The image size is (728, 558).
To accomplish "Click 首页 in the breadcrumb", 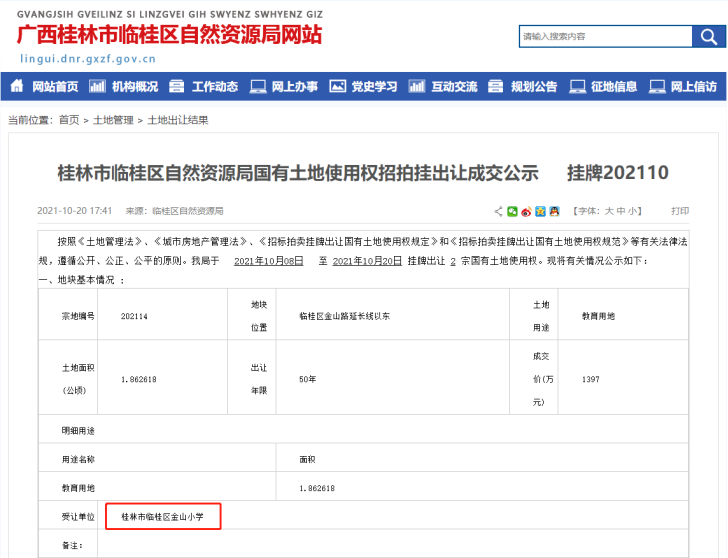I will point(69,120).
